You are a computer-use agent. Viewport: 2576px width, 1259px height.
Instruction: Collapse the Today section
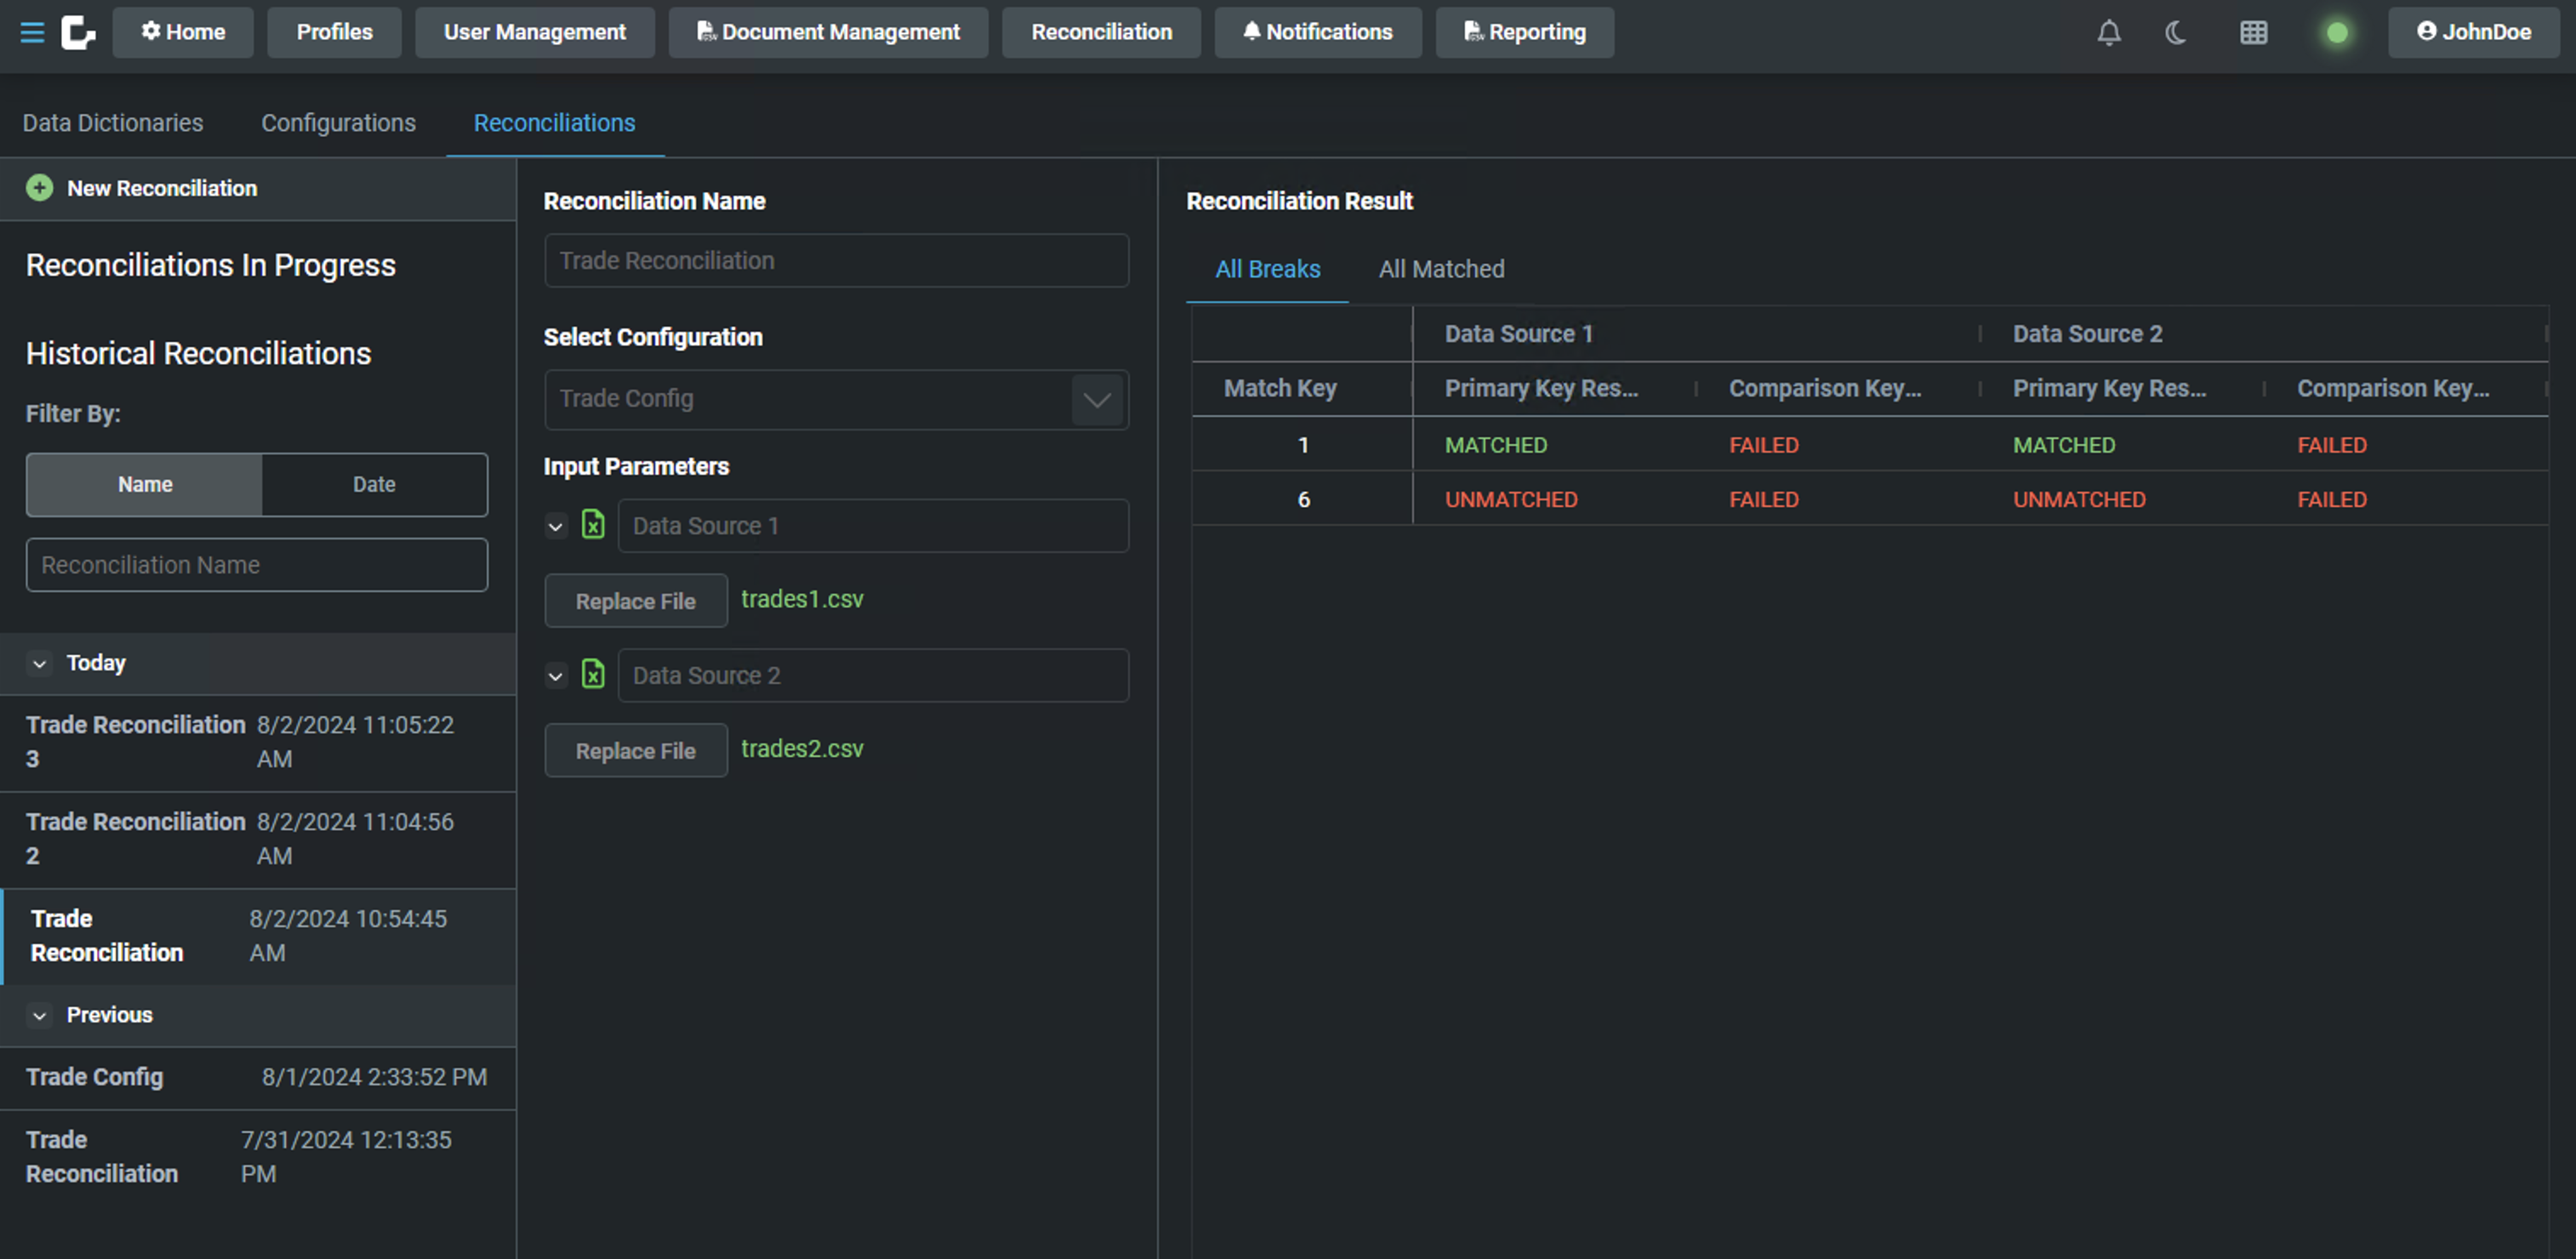click(39, 663)
